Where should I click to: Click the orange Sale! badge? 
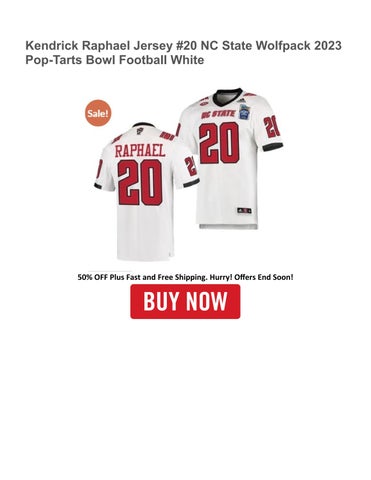(98, 113)
